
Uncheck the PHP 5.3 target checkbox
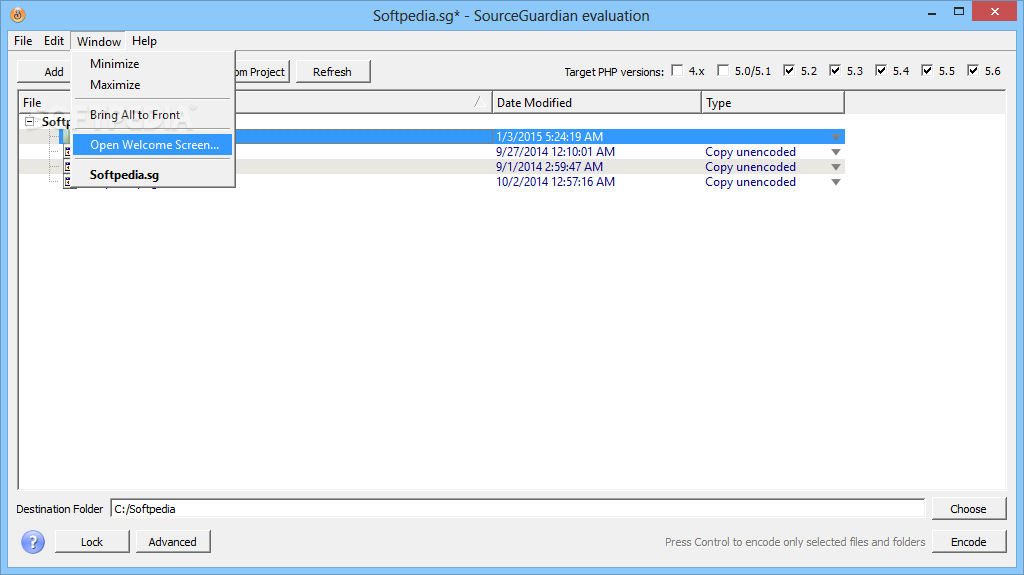tap(835, 70)
